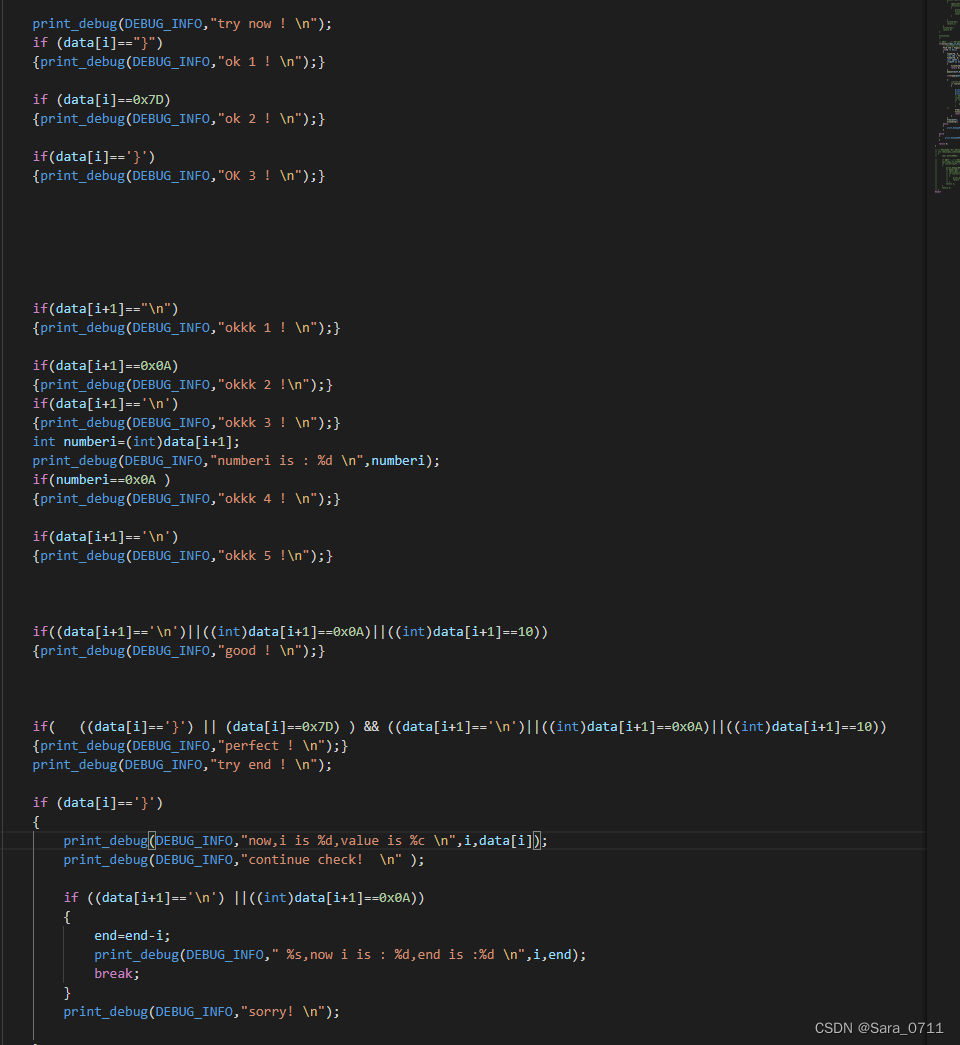Image resolution: width=960 pixels, height=1045 pixels.
Task: Click the line 'if(numberi==0x0A )'
Action: pos(102,480)
